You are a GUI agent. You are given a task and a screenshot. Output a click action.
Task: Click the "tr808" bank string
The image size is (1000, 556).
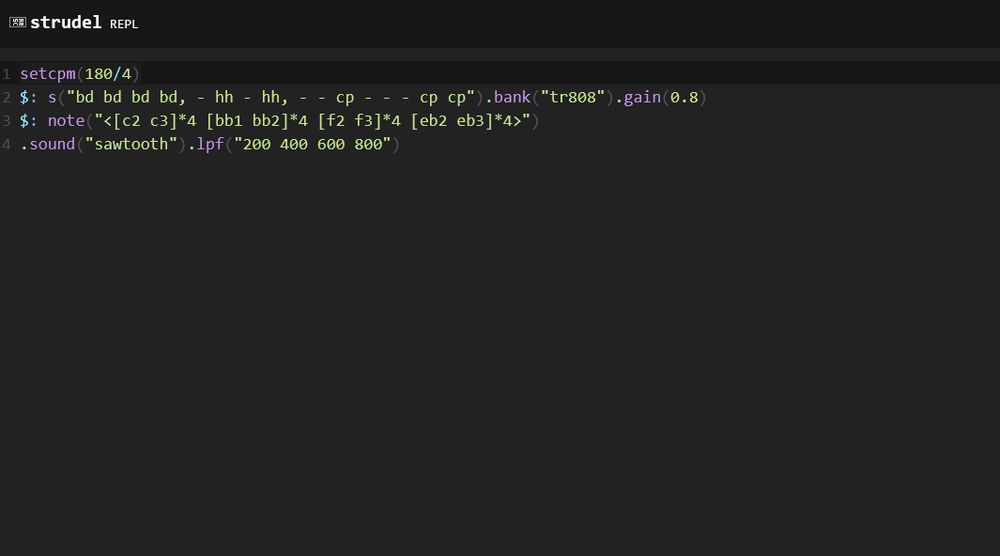coord(573,98)
